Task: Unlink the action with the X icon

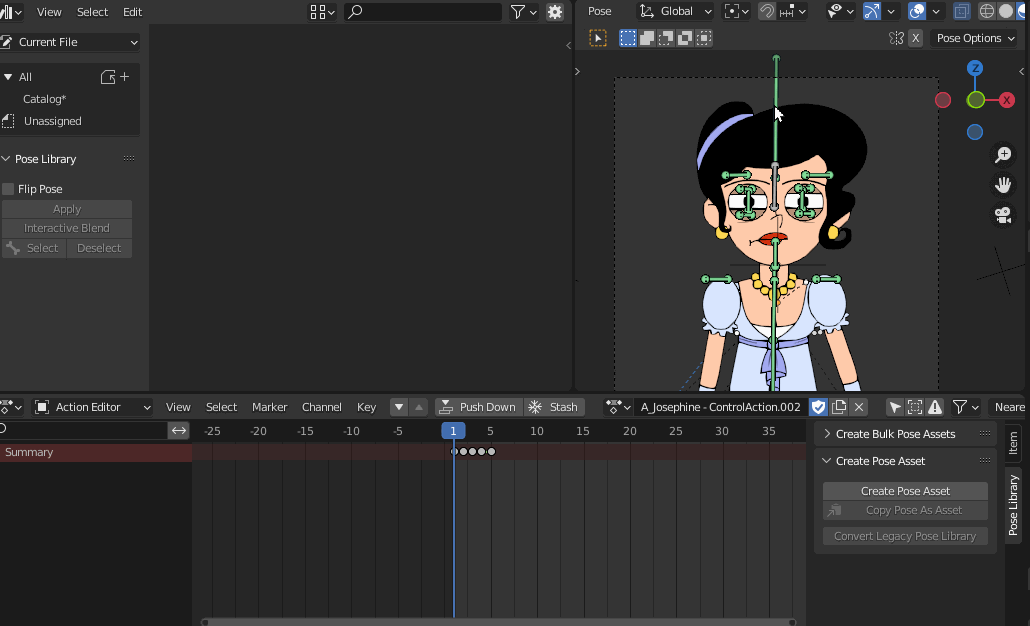Action: coord(859,407)
